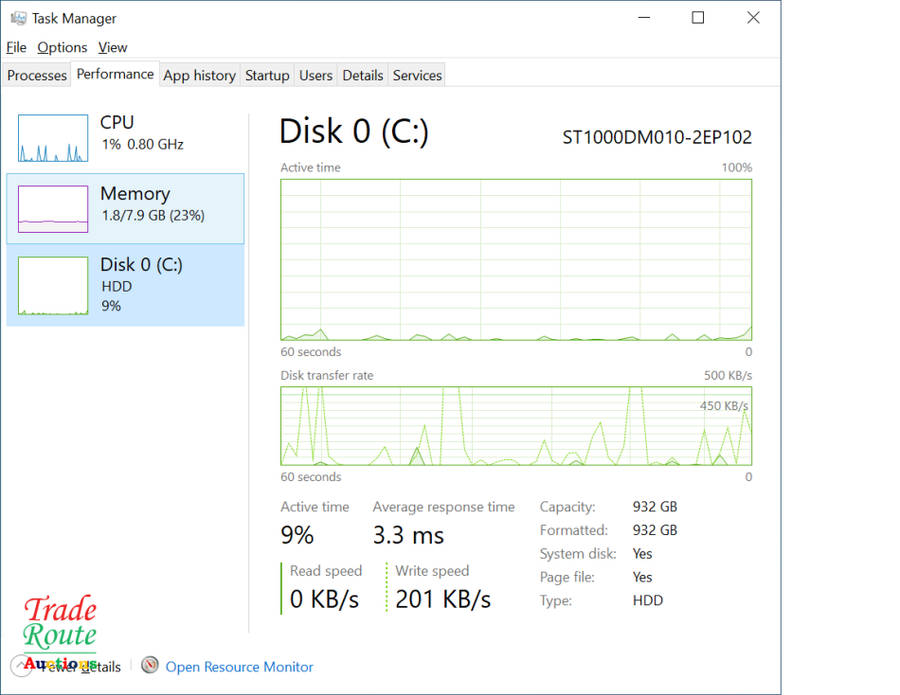The width and height of the screenshot is (900, 695).
Task: Switch to the Startup tab
Action: [267, 75]
